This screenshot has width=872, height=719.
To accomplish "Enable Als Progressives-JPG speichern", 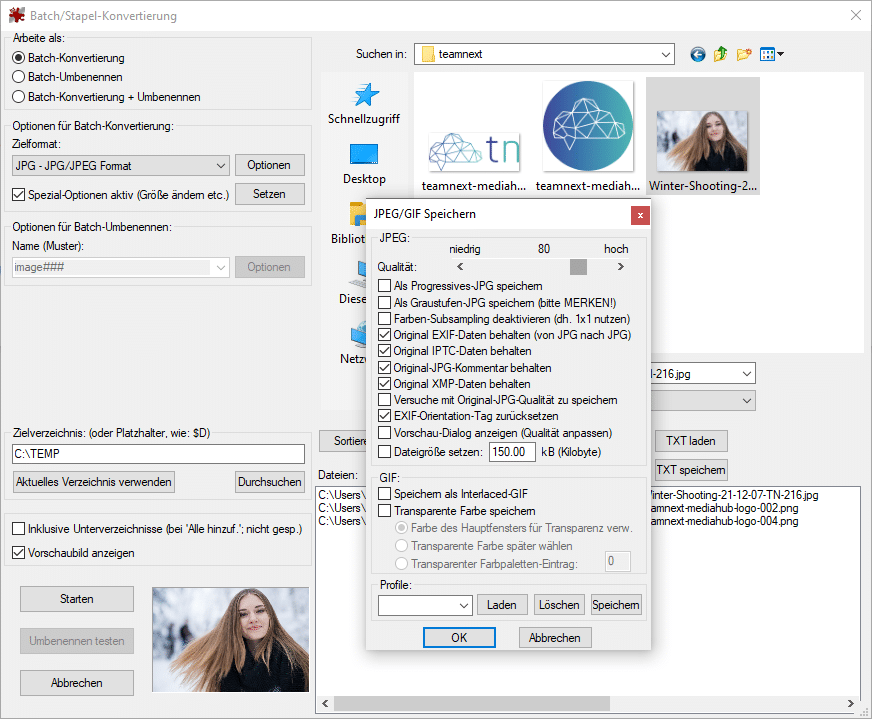I will click(x=385, y=285).
